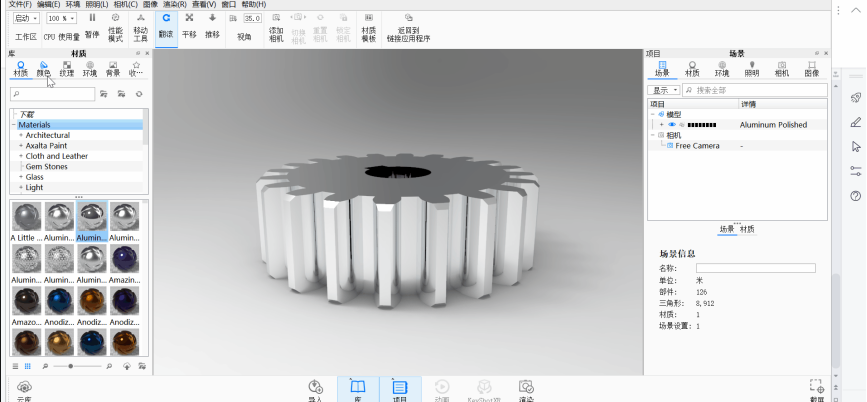Open the 启动 workspace dropdown
The width and height of the screenshot is (867, 402).
(26, 18)
